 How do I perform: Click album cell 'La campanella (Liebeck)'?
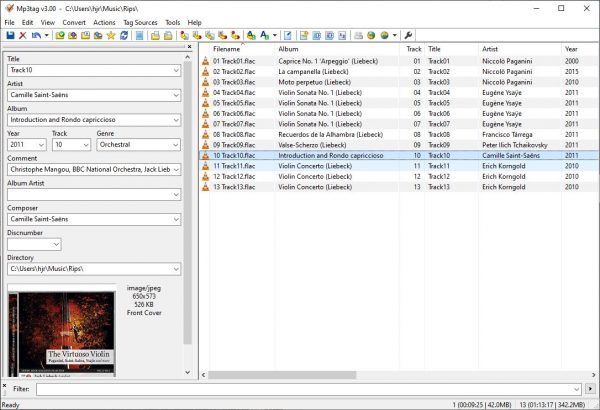(313, 72)
